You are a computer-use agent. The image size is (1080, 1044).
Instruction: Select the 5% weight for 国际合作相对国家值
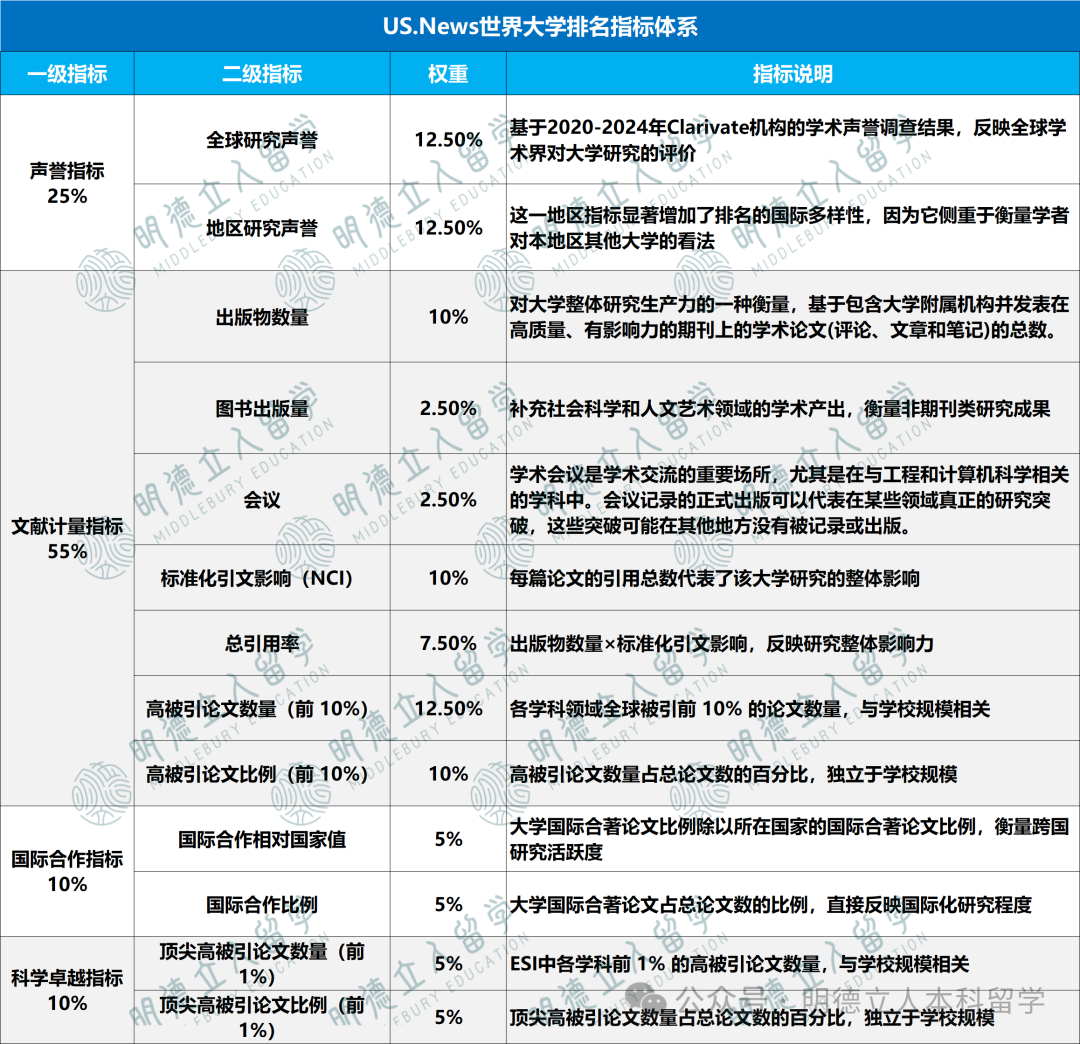click(448, 839)
